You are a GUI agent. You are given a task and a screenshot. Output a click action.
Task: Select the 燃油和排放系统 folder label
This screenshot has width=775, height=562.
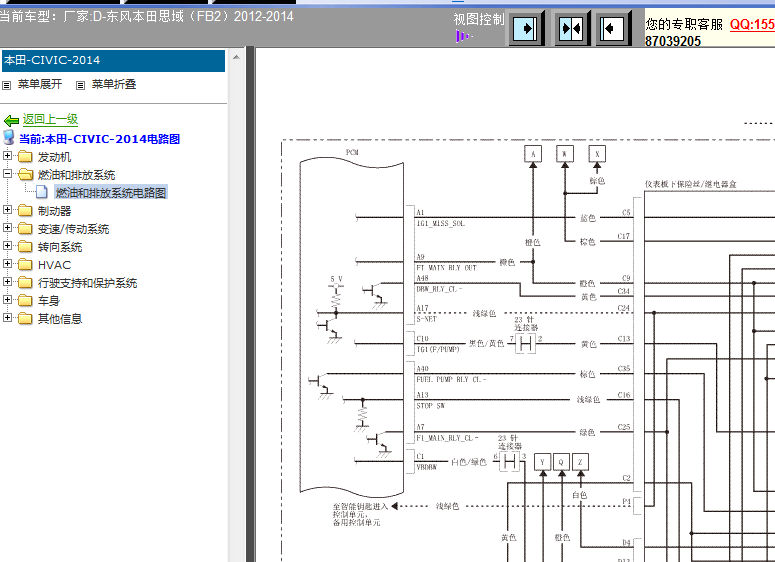click(x=76, y=175)
